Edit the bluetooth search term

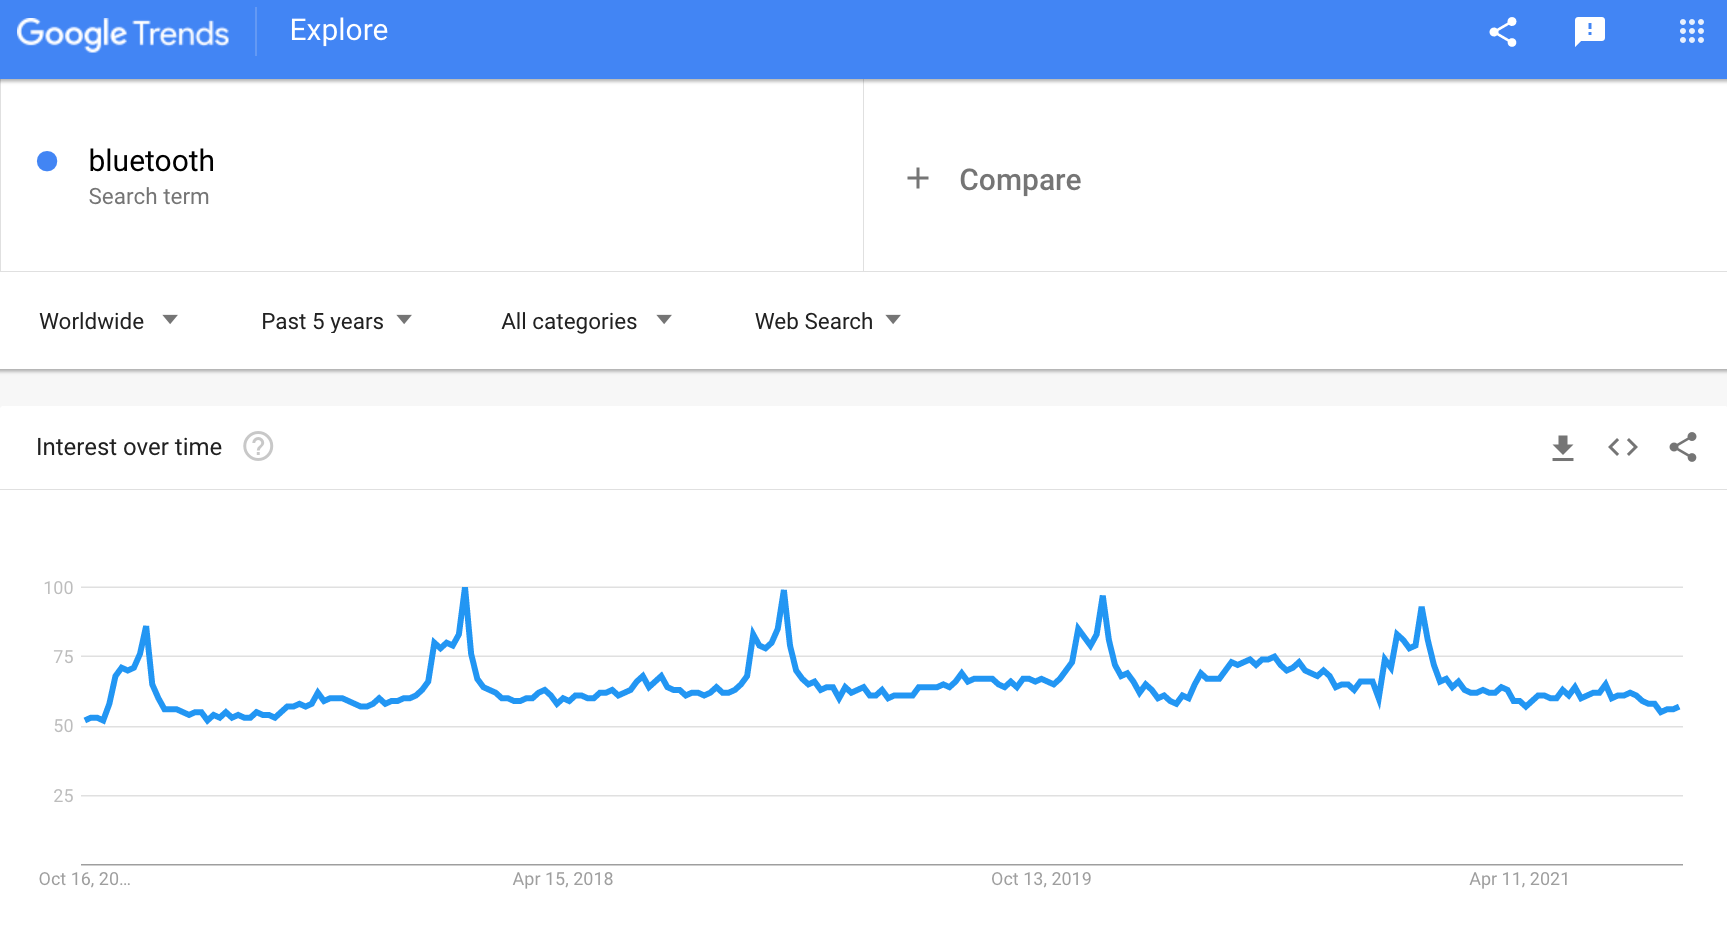[152, 161]
